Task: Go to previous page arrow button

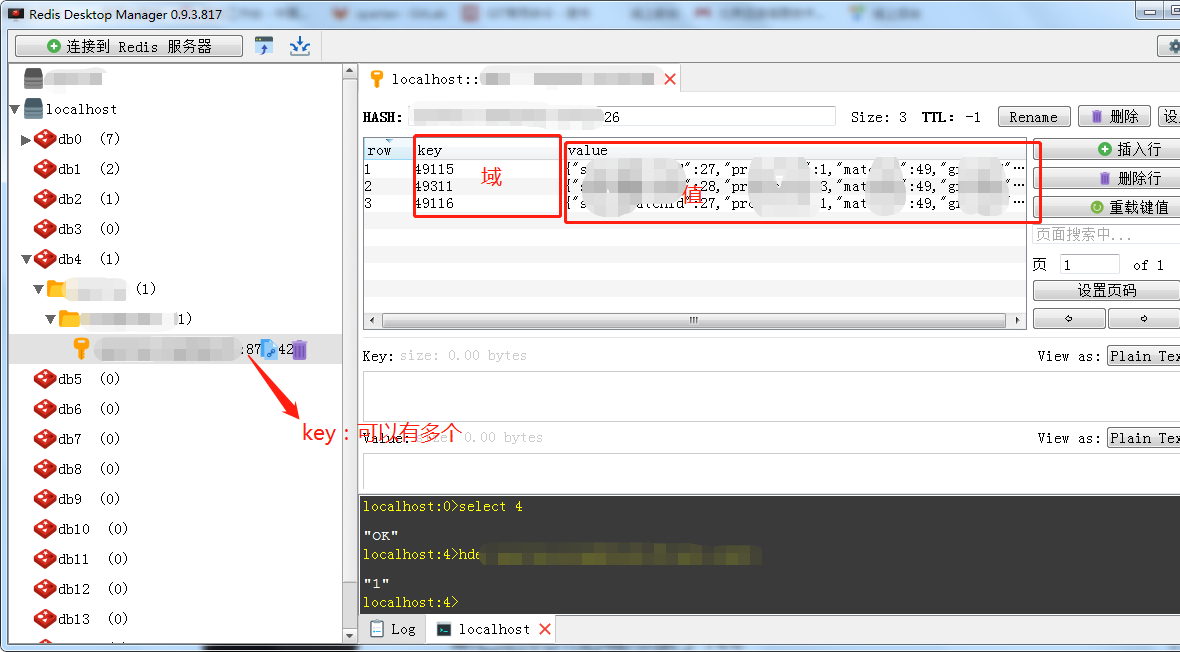Action: click(1069, 318)
